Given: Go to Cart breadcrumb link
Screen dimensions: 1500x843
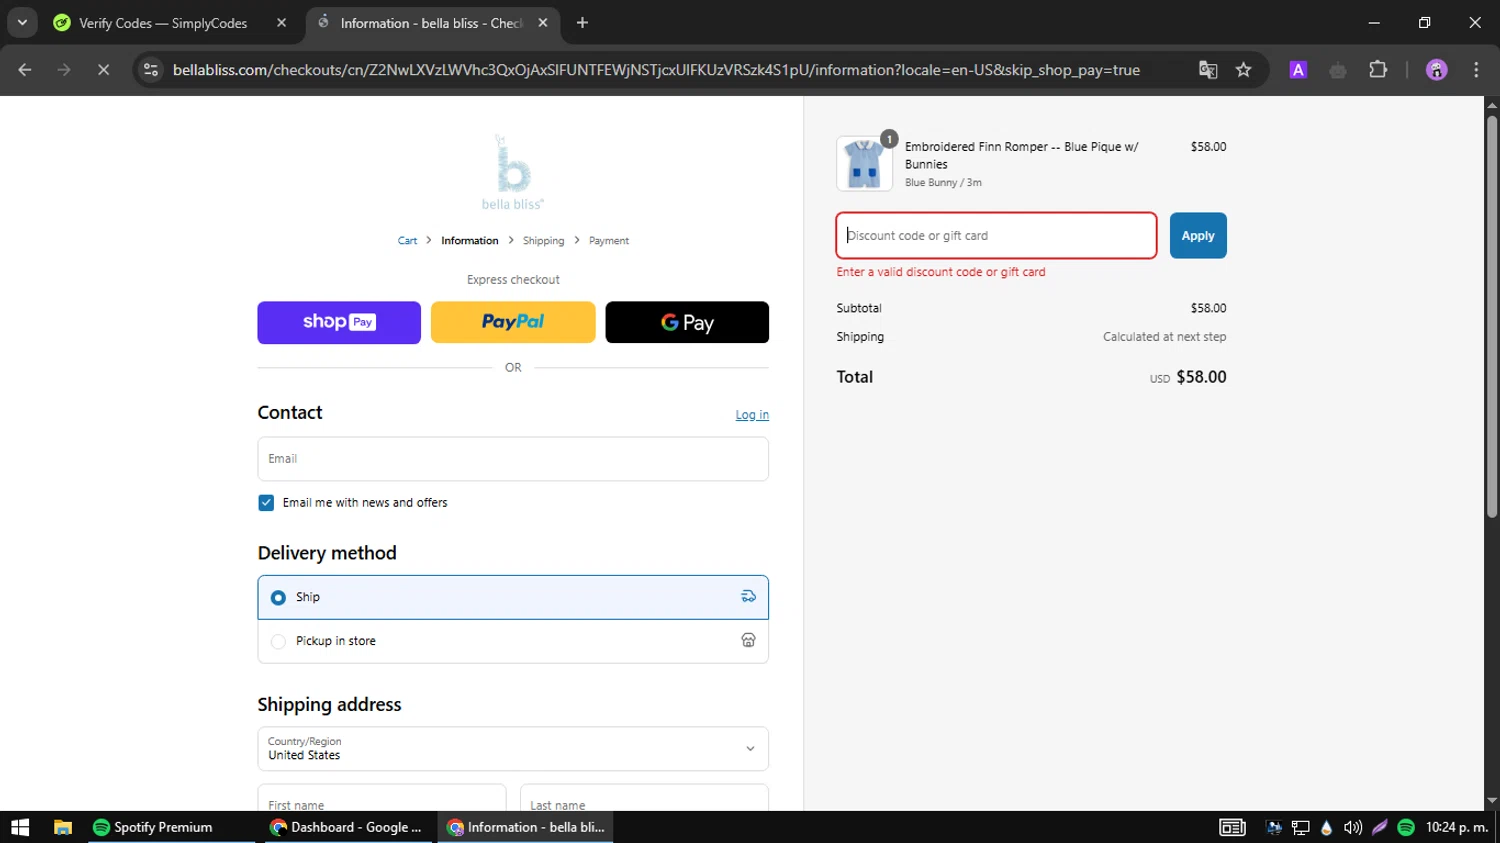Looking at the screenshot, I should coord(407,241).
